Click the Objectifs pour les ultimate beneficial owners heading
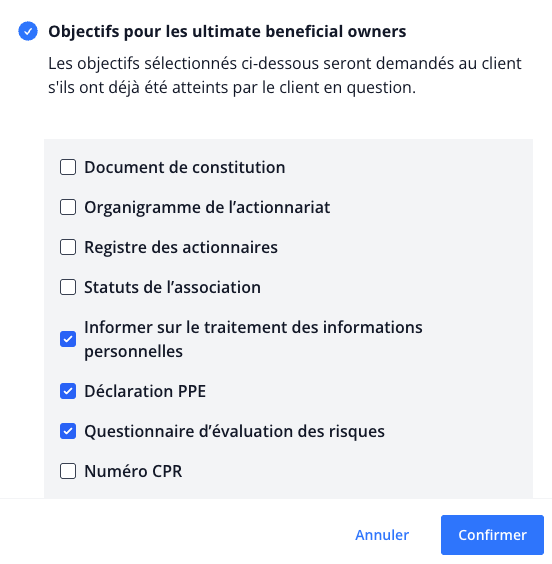This screenshot has width=552, height=564. [x=227, y=32]
